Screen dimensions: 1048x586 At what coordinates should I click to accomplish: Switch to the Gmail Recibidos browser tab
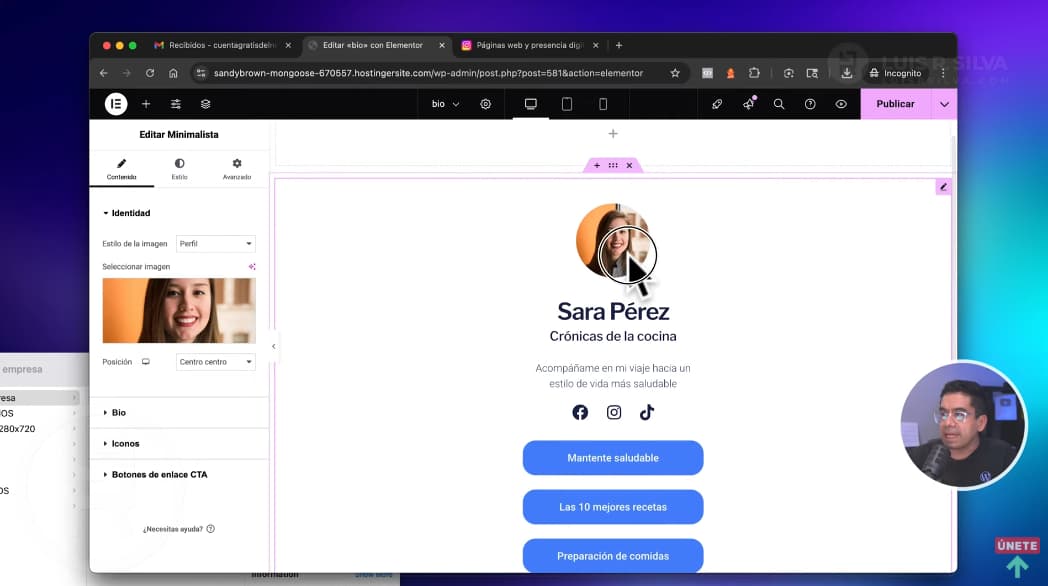click(223, 45)
